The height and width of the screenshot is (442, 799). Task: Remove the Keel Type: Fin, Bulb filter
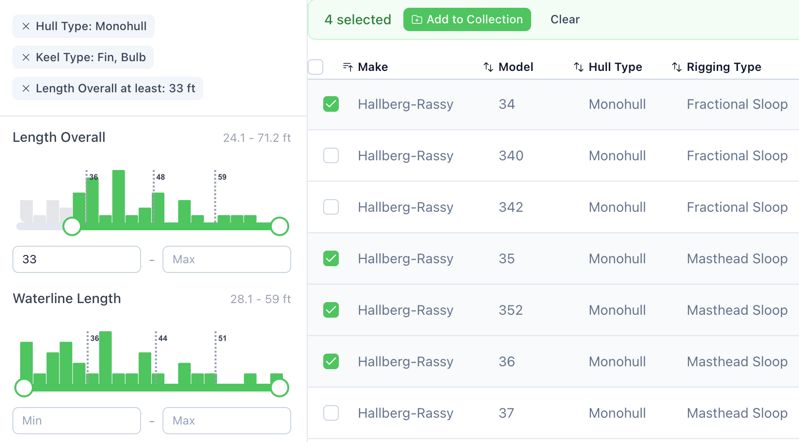26,58
